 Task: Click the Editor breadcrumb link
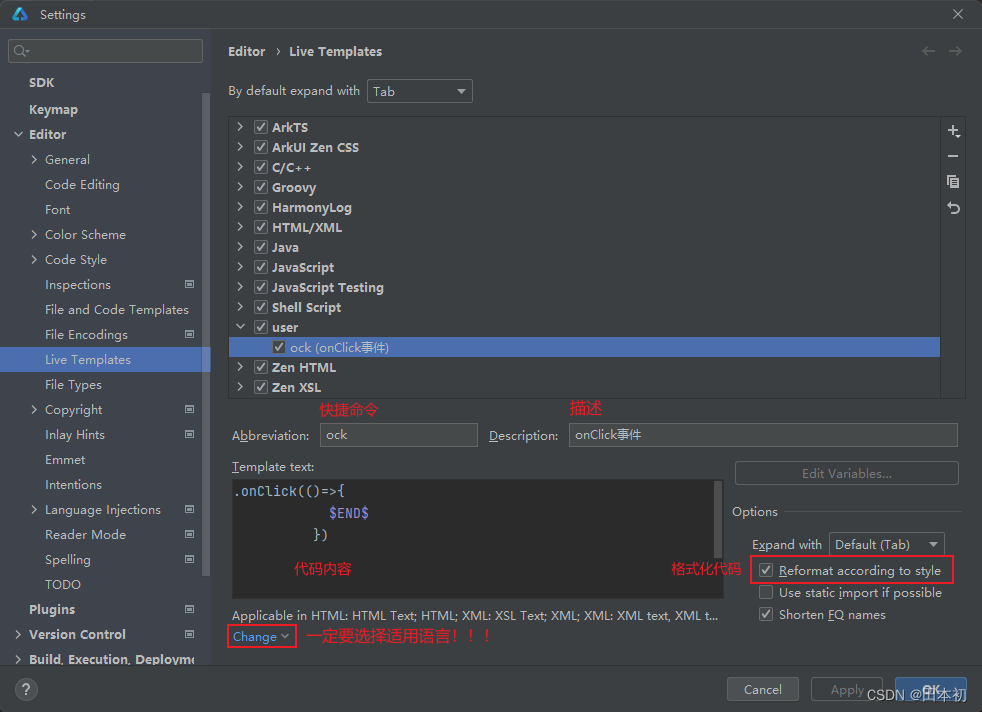coord(246,51)
